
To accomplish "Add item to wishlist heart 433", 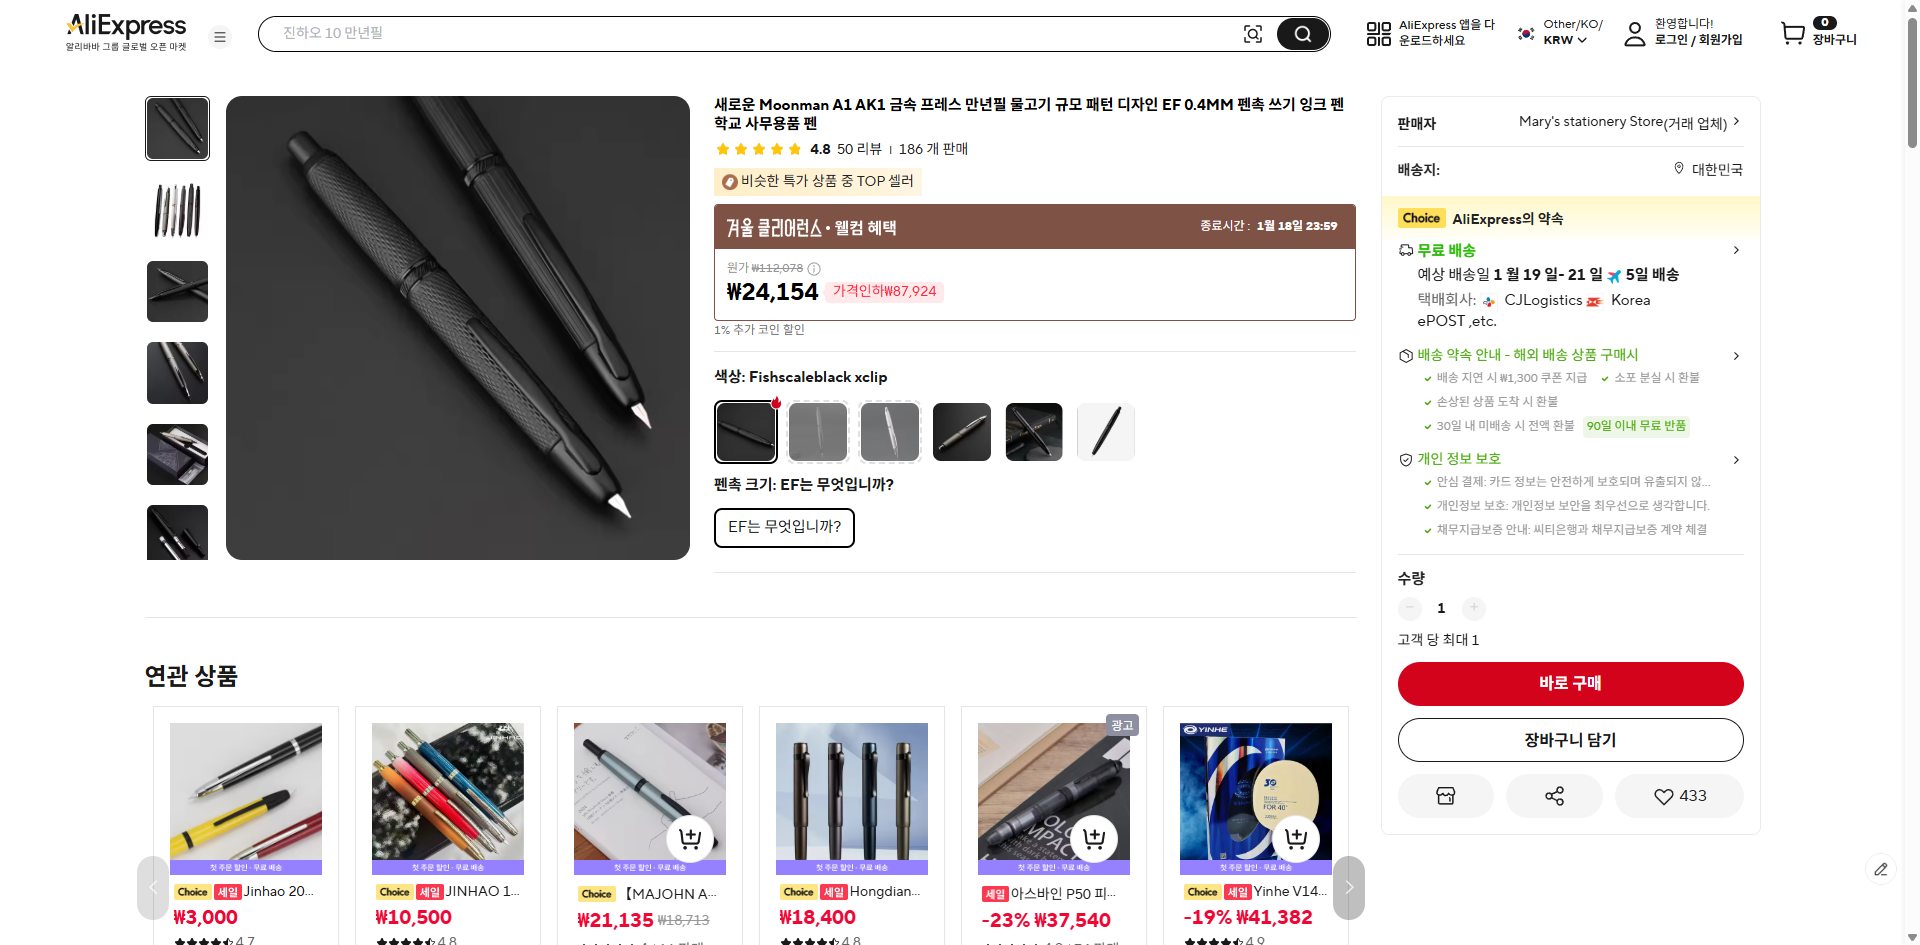I will [1679, 796].
